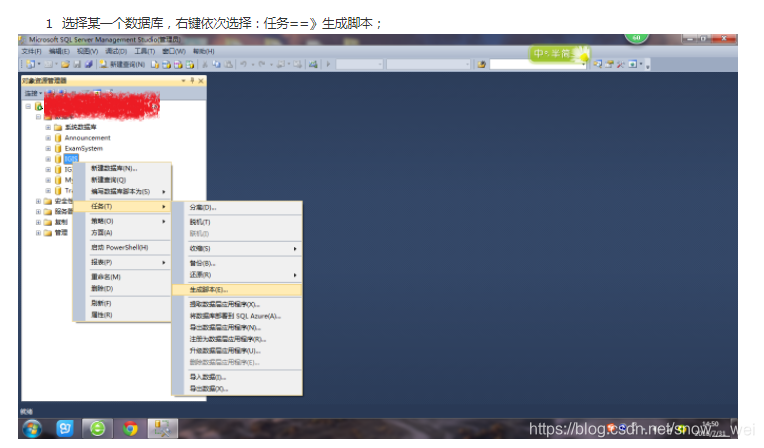The image size is (764, 448).
Task: Click the Save All toolbar icon
Action: pyautogui.click(x=88, y=64)
